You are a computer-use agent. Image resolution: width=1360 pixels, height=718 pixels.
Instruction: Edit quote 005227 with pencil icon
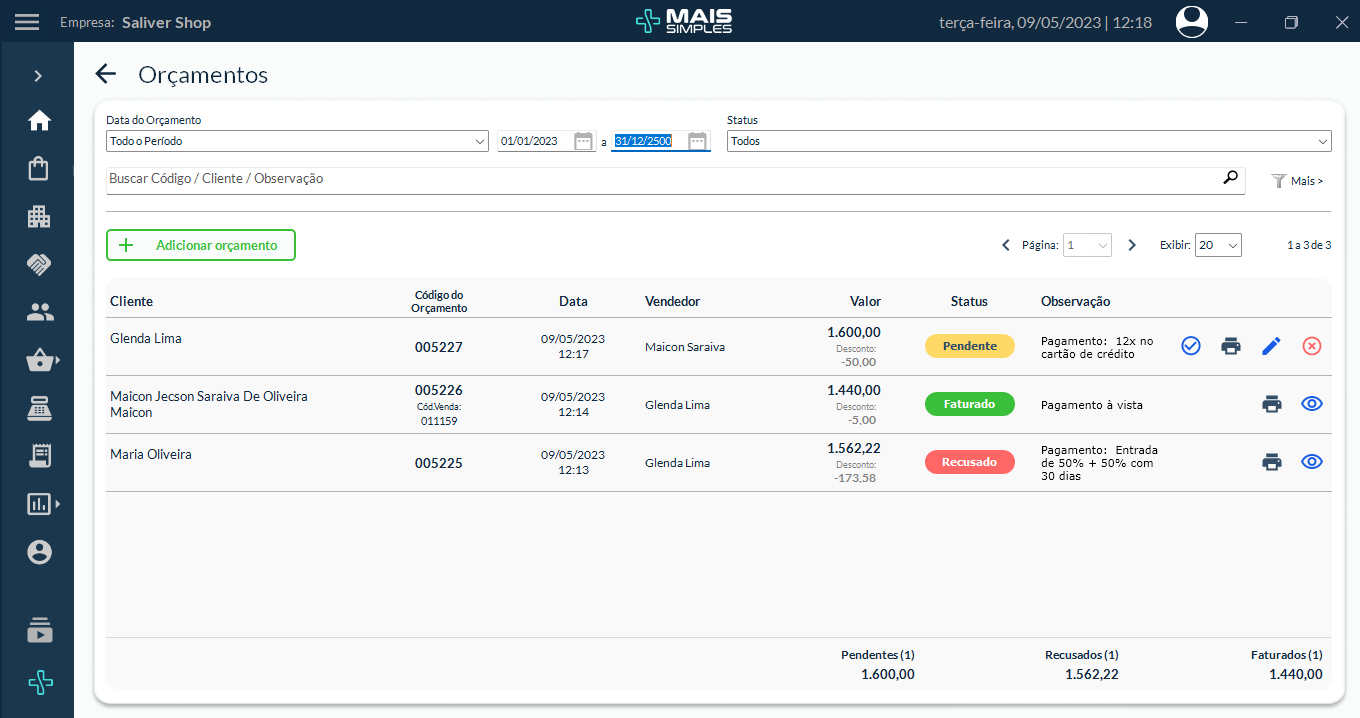tap(1271, 346)
